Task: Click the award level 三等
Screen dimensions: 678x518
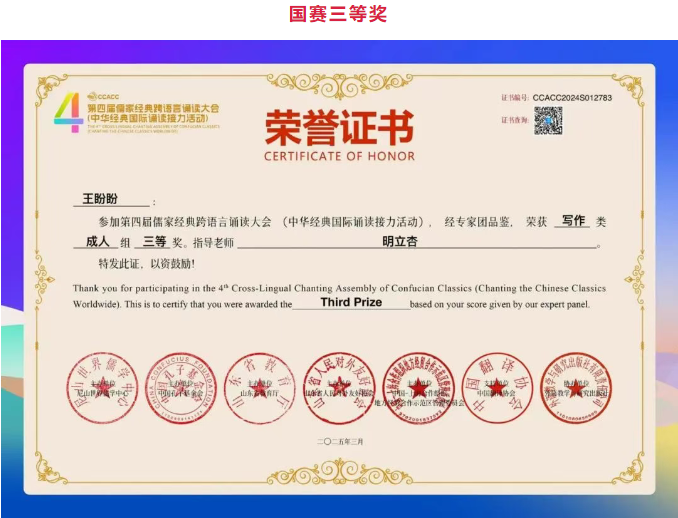Action: pos(154,241)
